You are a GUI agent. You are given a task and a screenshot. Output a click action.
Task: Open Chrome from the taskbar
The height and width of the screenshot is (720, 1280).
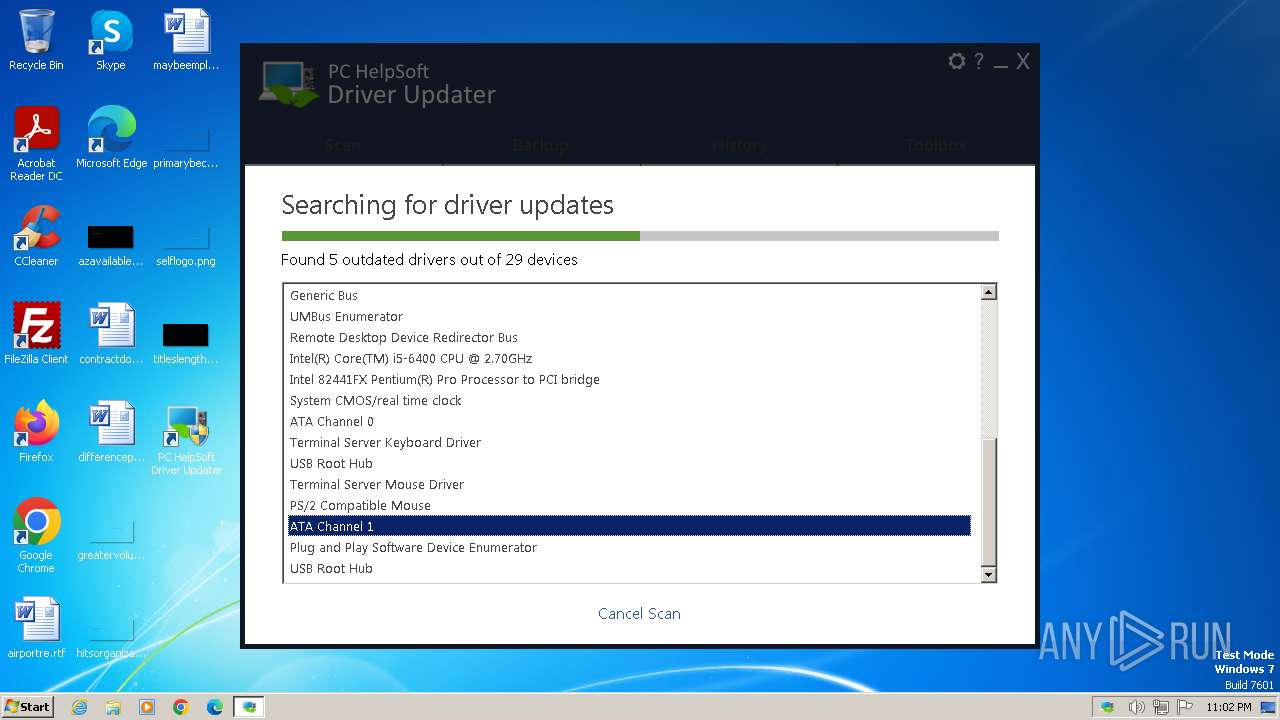pos(181,707)
